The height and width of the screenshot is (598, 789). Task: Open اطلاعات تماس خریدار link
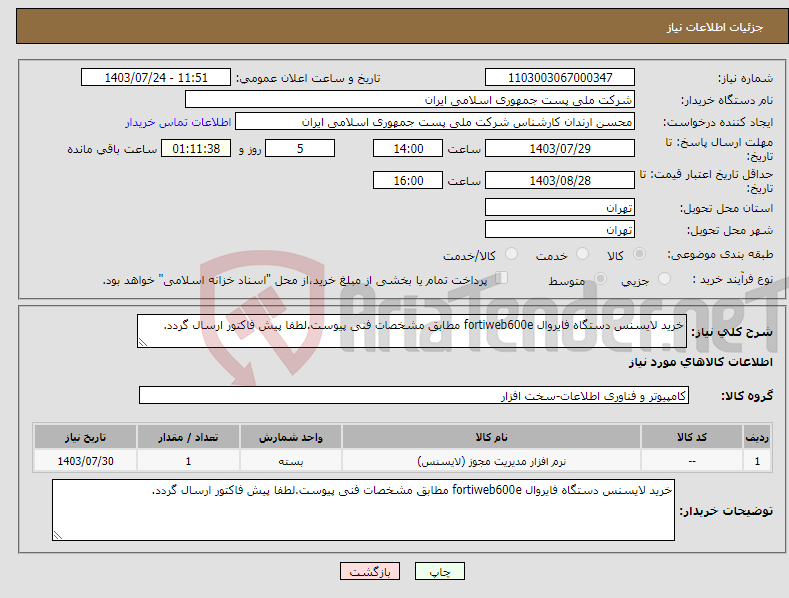(178, 122)
